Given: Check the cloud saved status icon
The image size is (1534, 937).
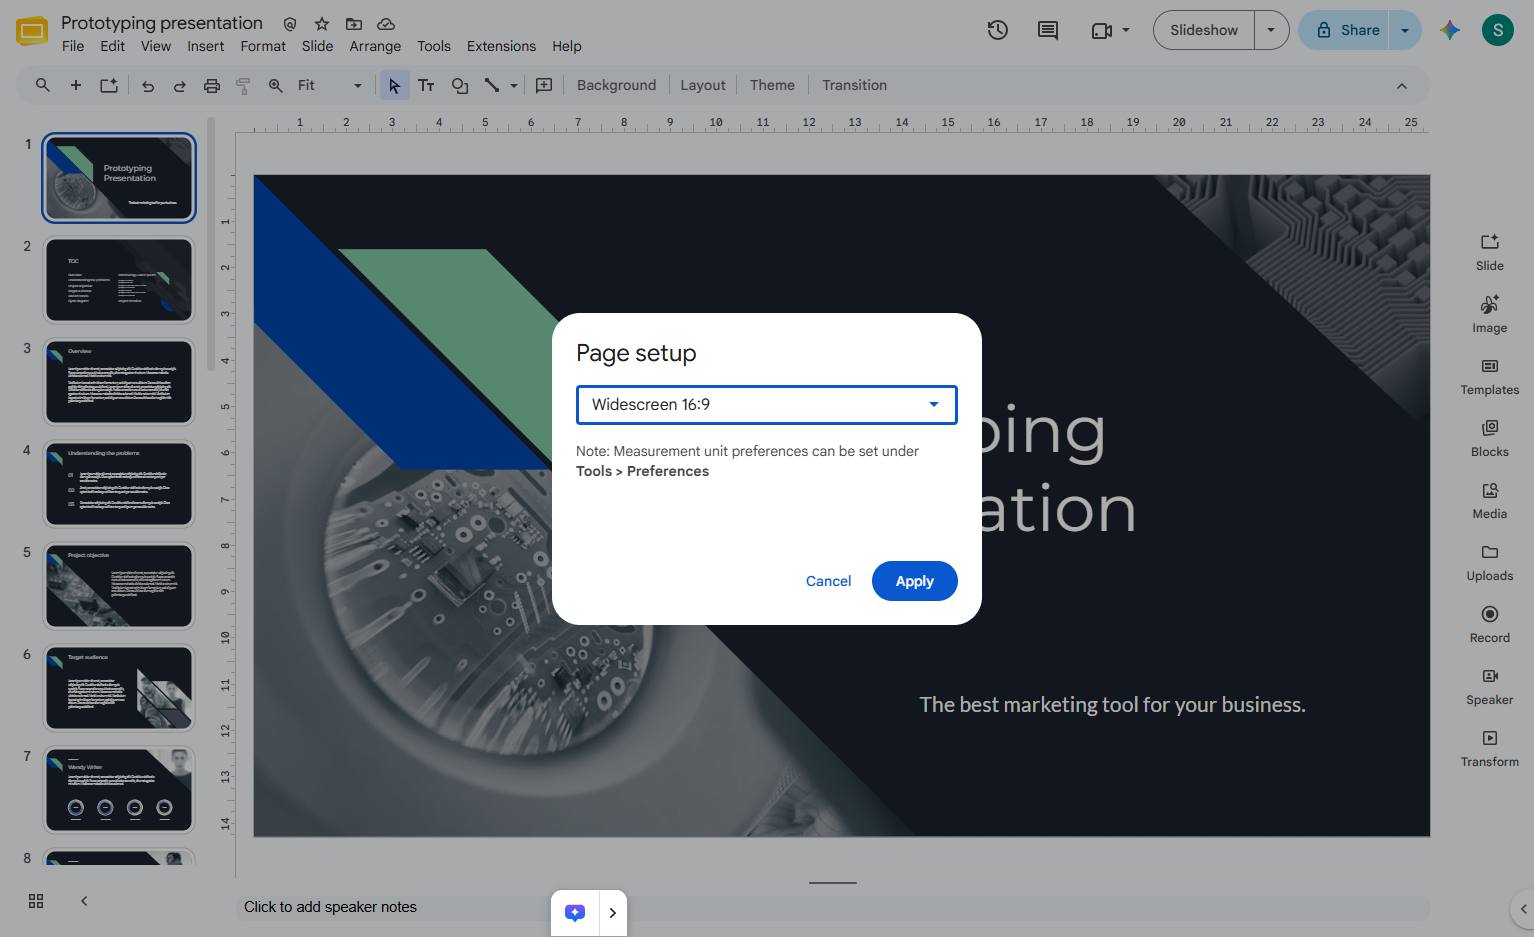Looking at the screenshot, I should [x=386, y=23].
